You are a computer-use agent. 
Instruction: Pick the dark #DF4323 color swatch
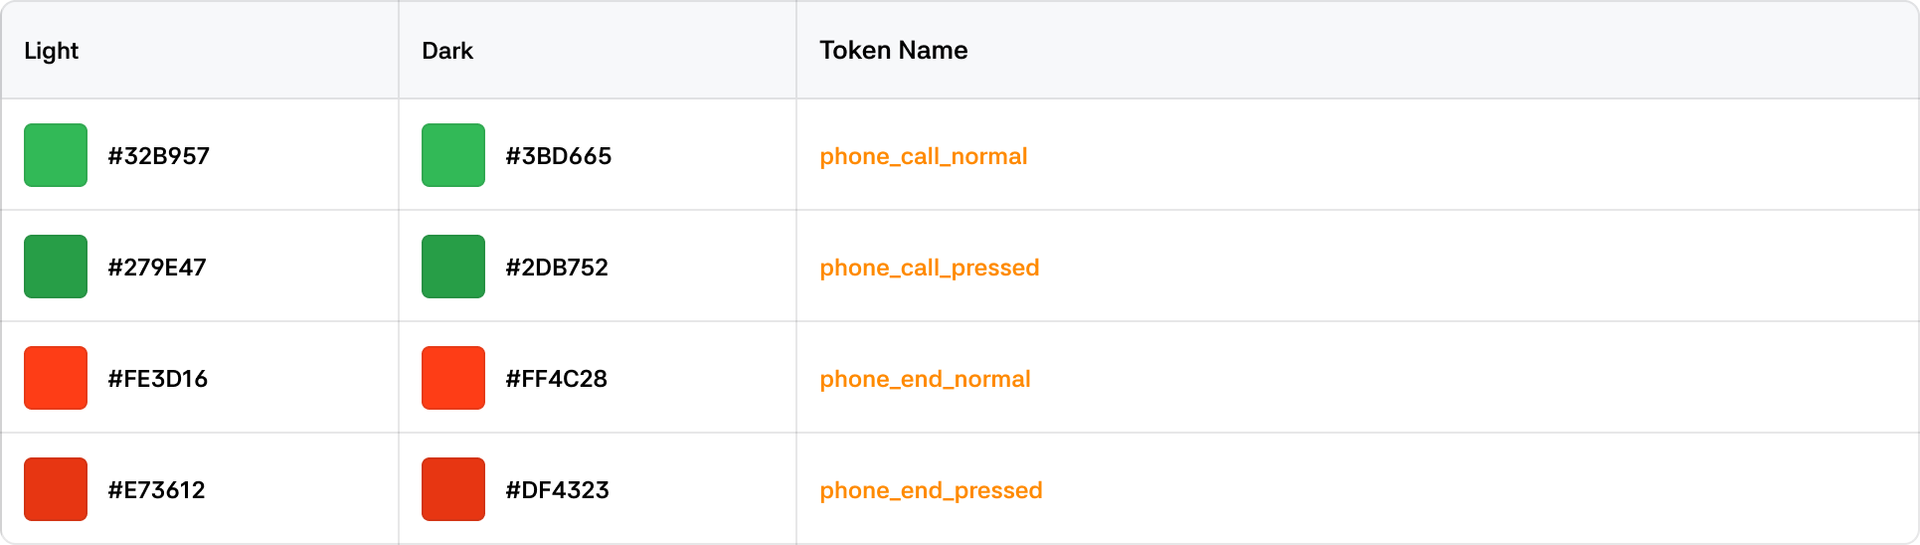(453, 490)
